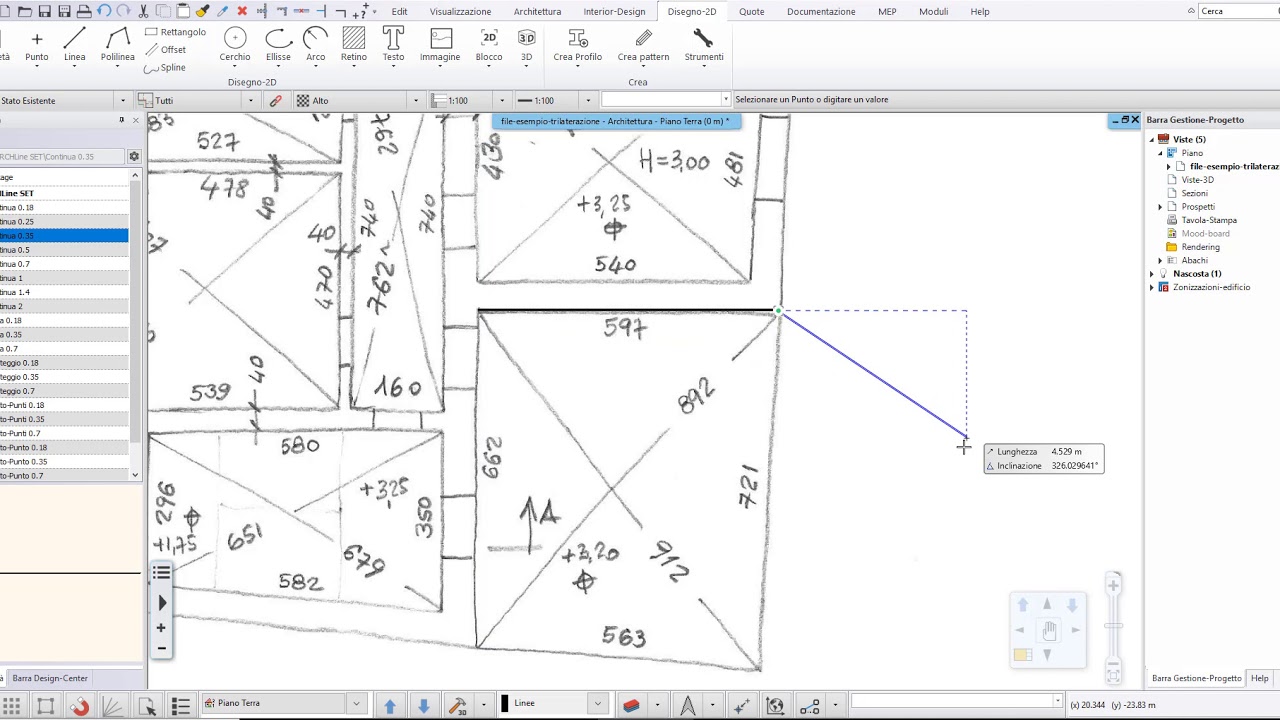Image resolution: width=1280 pixels, height=720 pixels.
Task: Click the Cerca search field
Action: pos(1238,11)
